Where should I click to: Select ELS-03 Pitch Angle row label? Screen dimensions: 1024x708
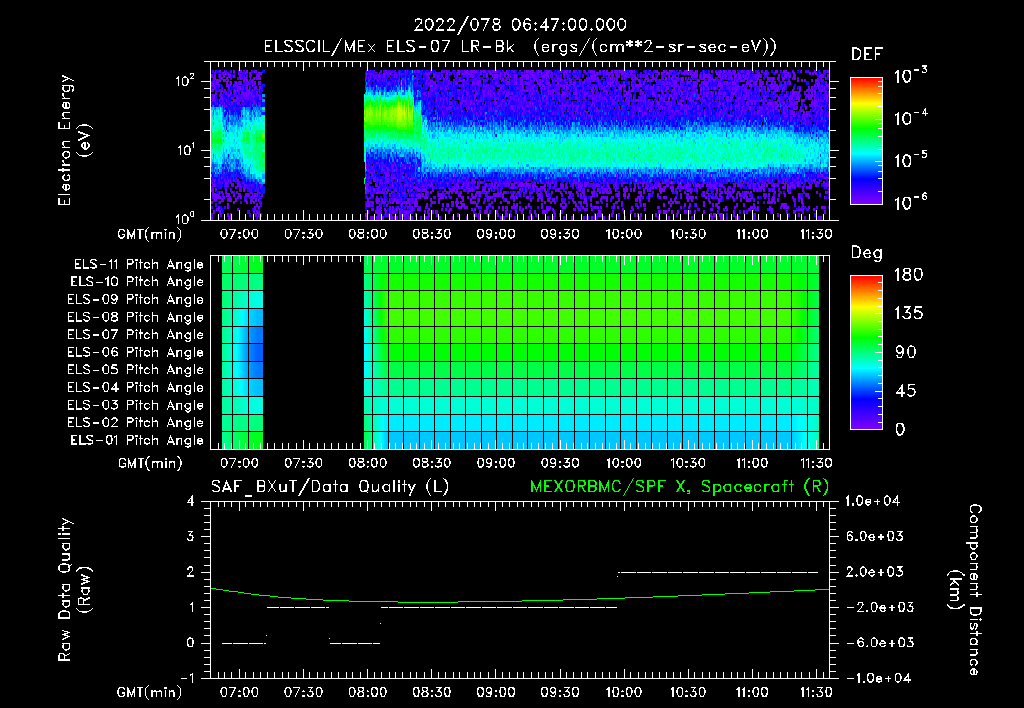coord(135,405)
